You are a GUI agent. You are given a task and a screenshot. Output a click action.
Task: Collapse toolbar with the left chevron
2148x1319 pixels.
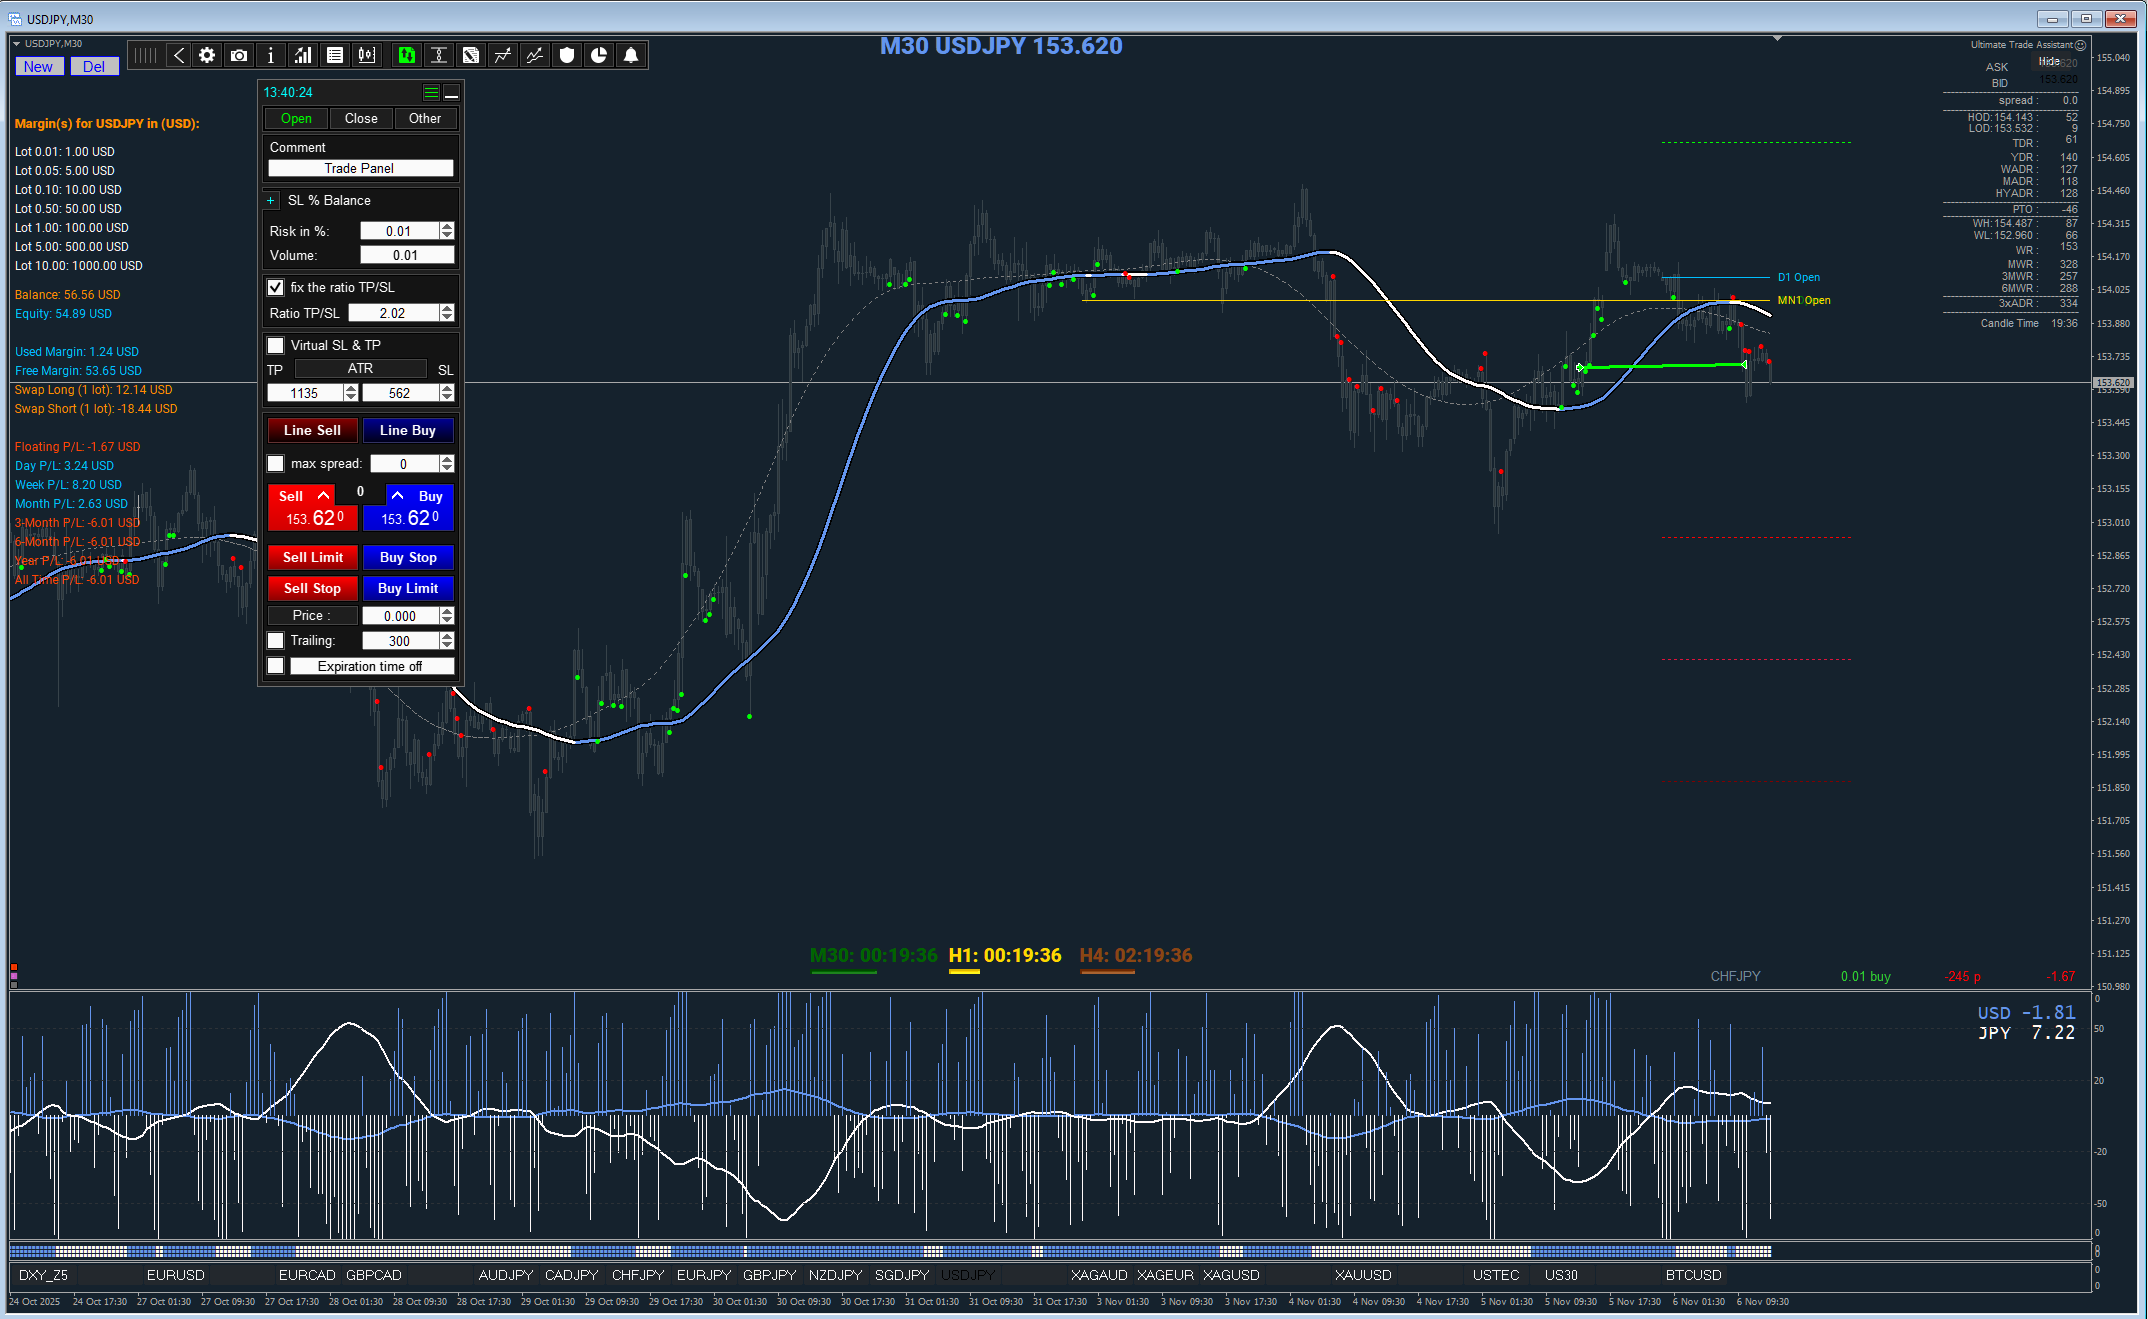179,56
